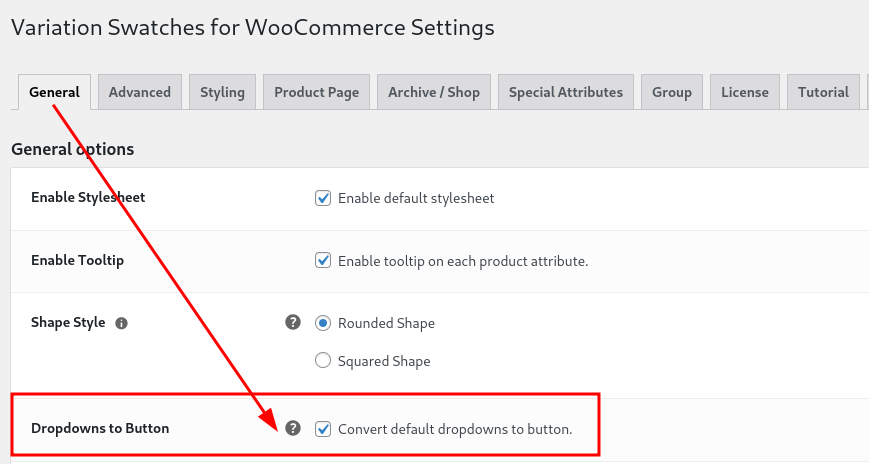Toggle the Enable tooltip checkbox
The height and width of the screenshot is (464, 869).
point(323,261)
